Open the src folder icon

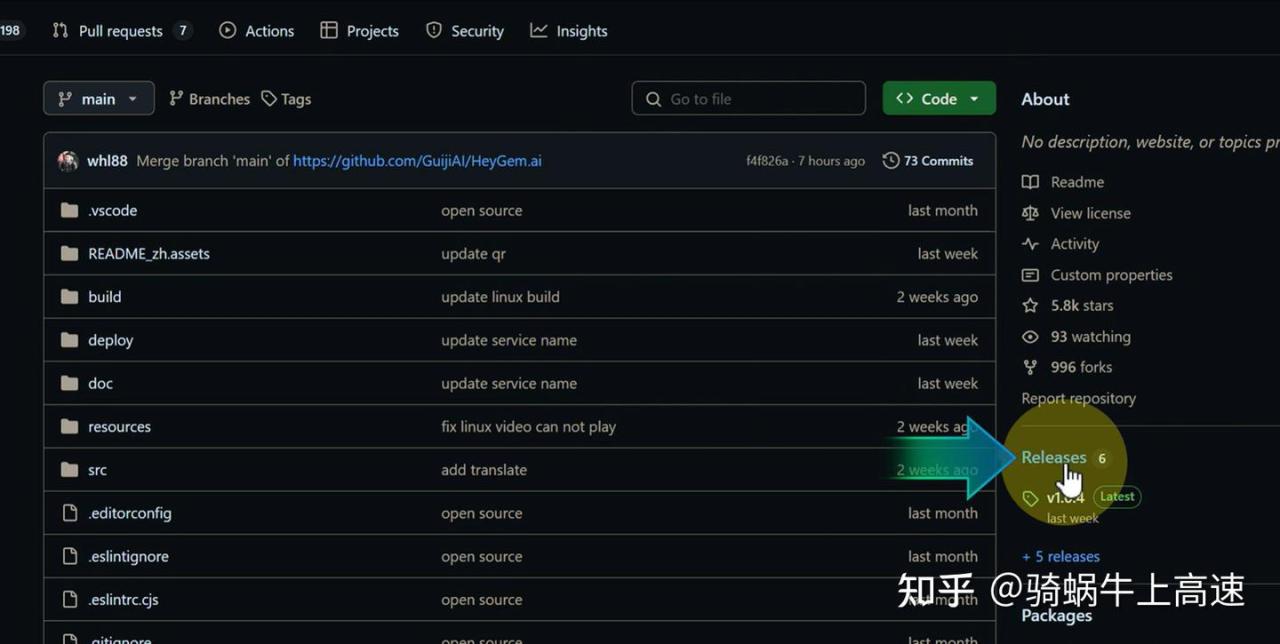pos(69,470)
